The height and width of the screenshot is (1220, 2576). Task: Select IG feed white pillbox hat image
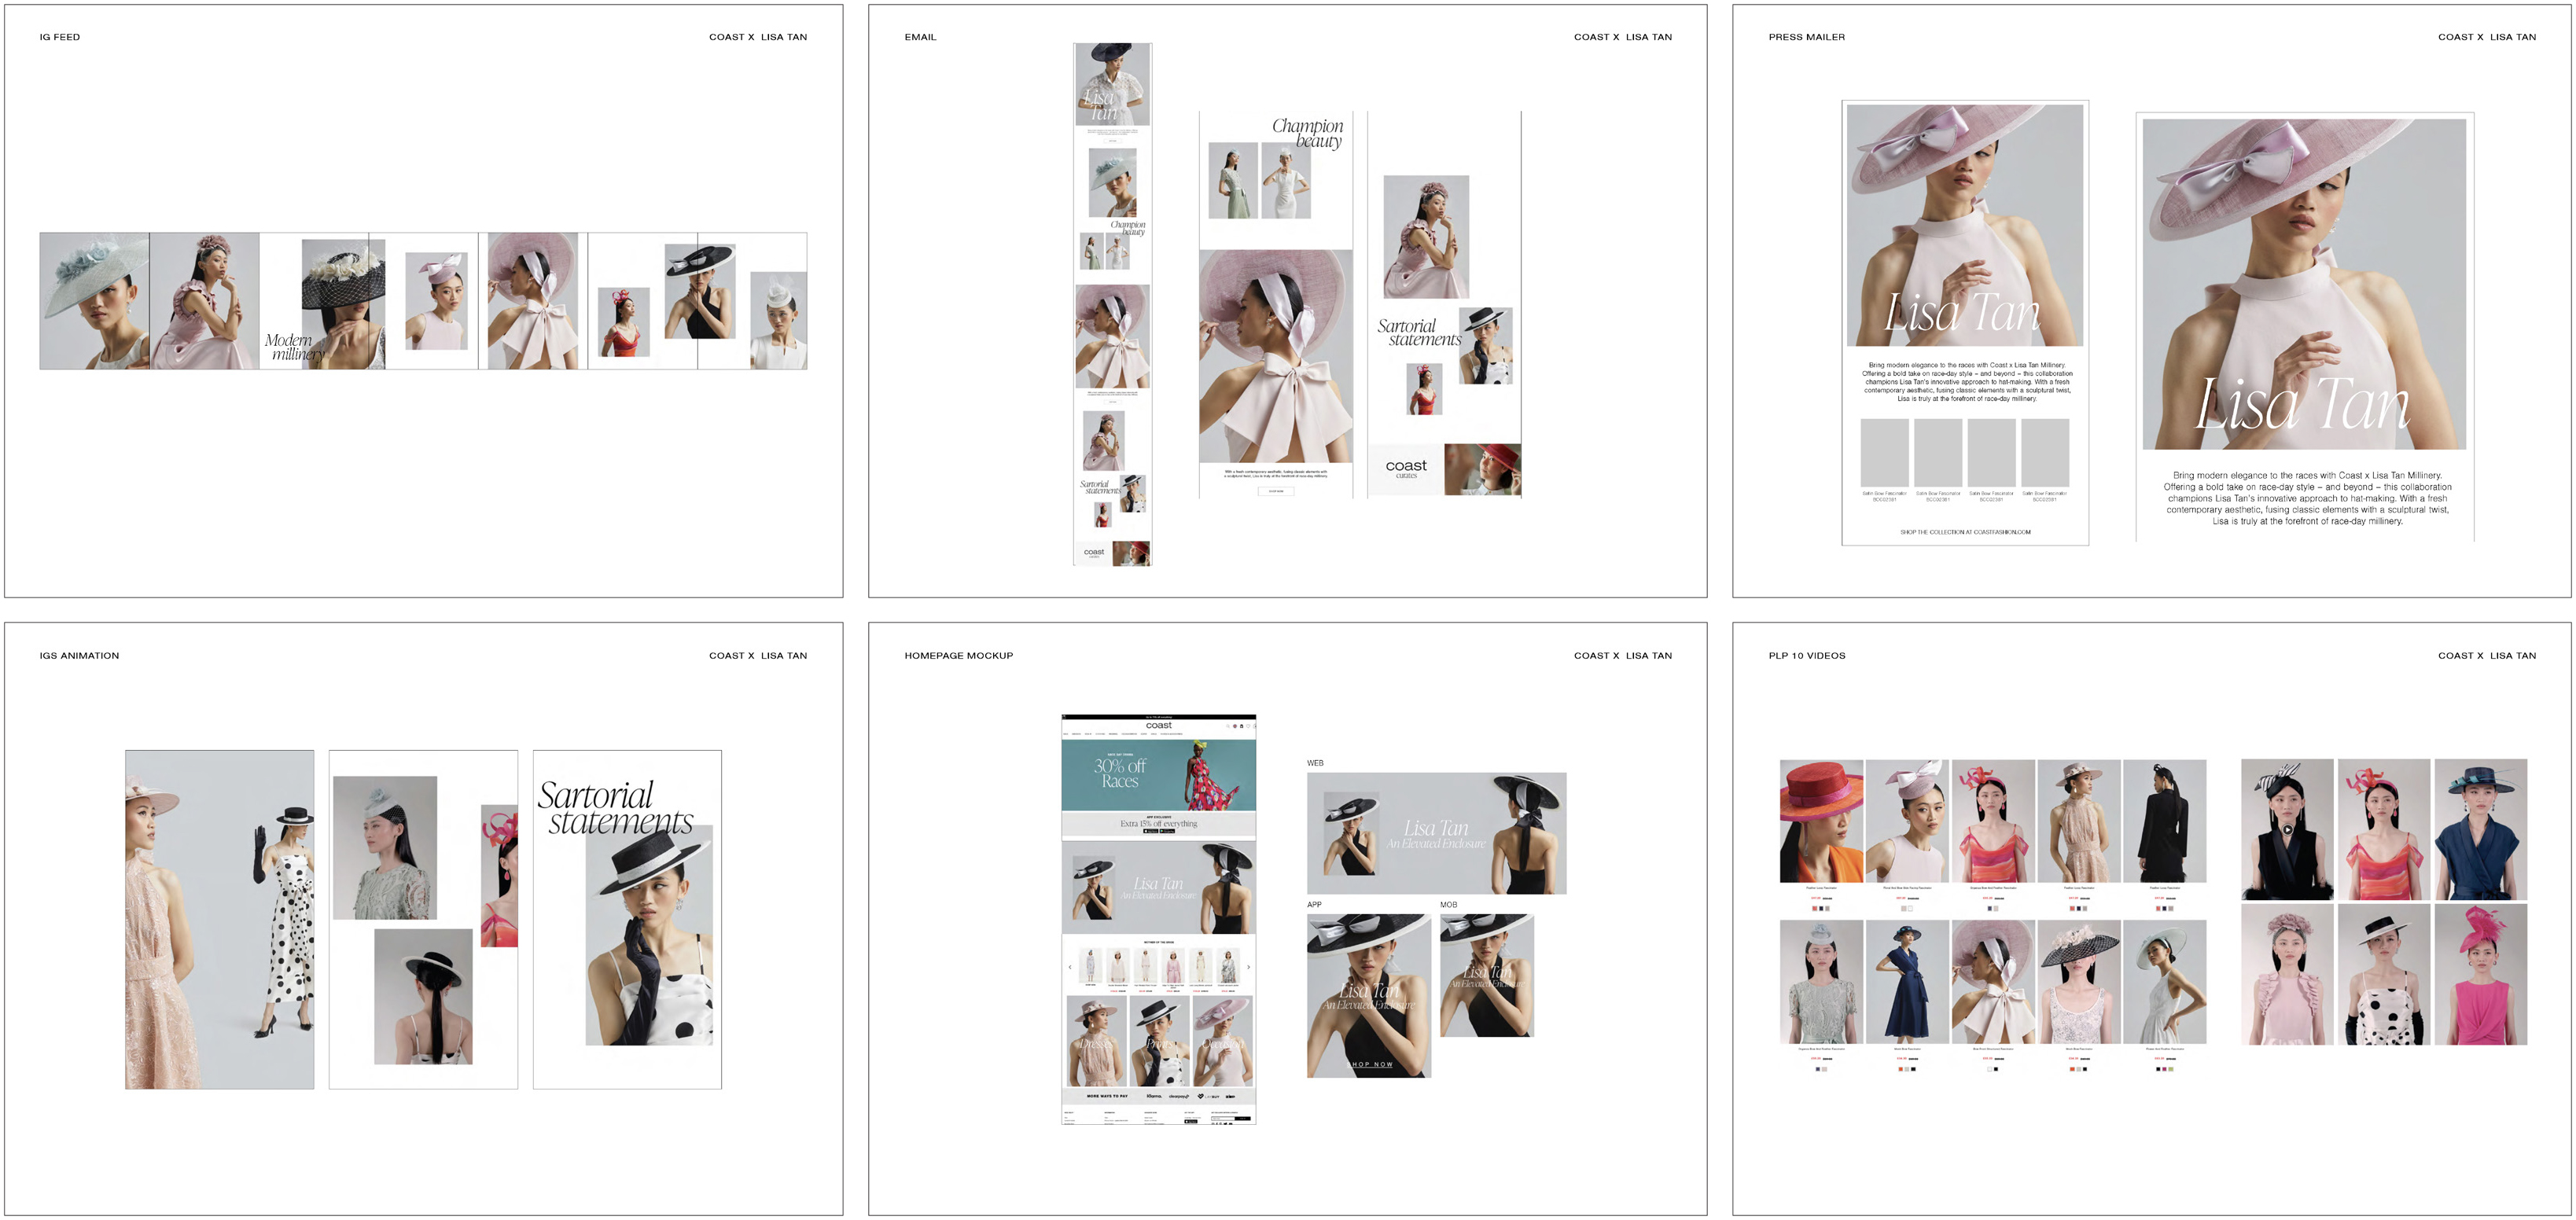point(778,320)
